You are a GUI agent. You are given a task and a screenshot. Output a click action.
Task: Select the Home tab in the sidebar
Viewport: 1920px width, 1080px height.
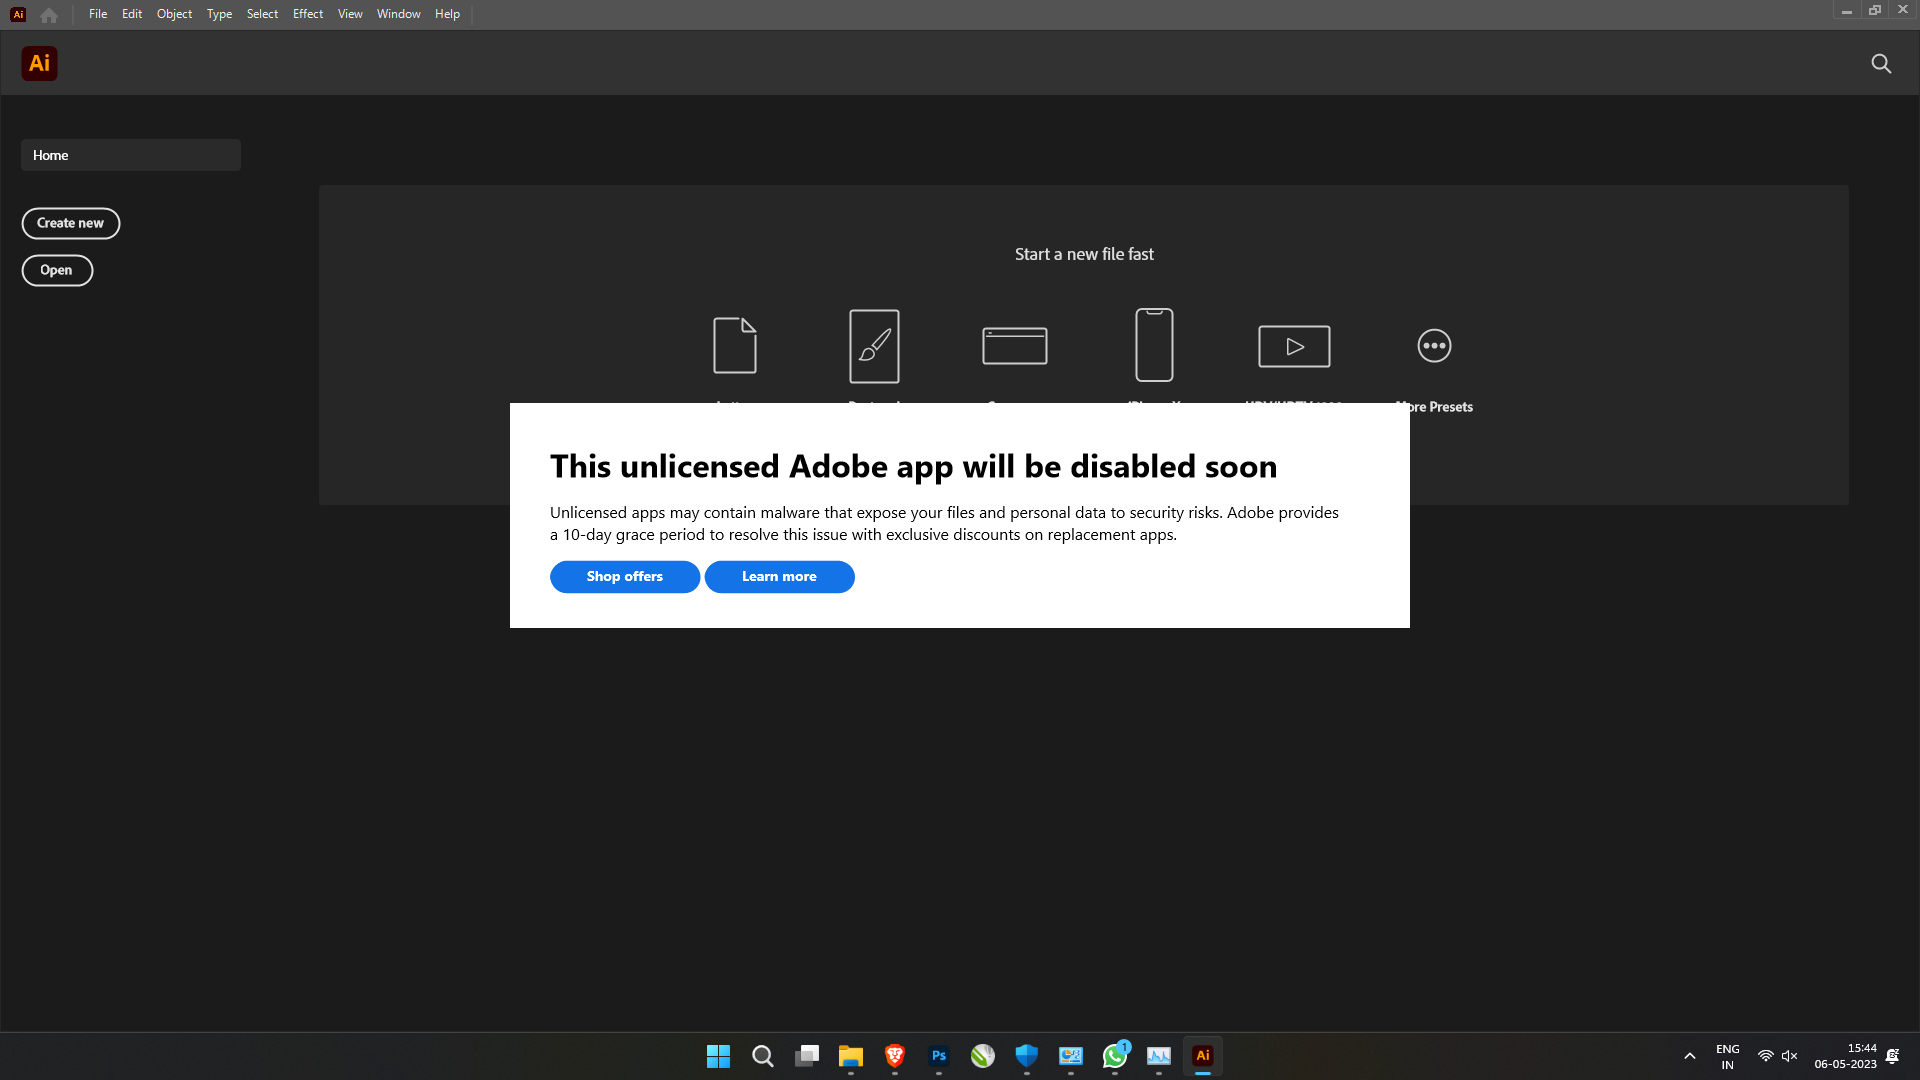click(x=131, y=155)
